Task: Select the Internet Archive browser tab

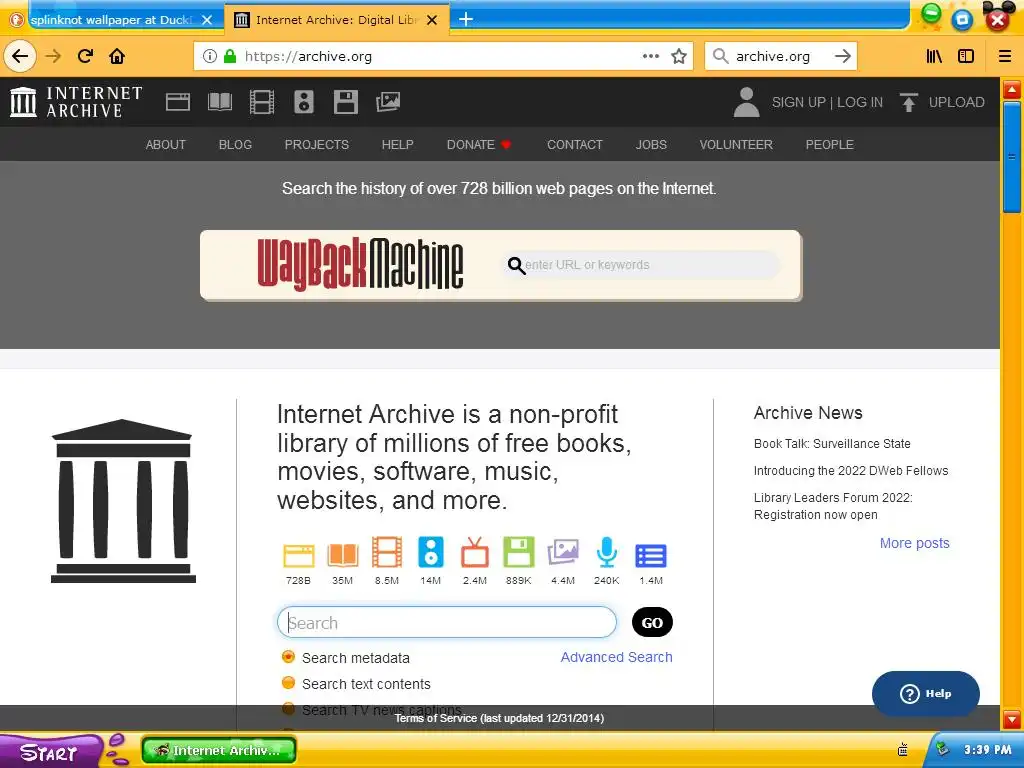Action: (x=336, y=20)
